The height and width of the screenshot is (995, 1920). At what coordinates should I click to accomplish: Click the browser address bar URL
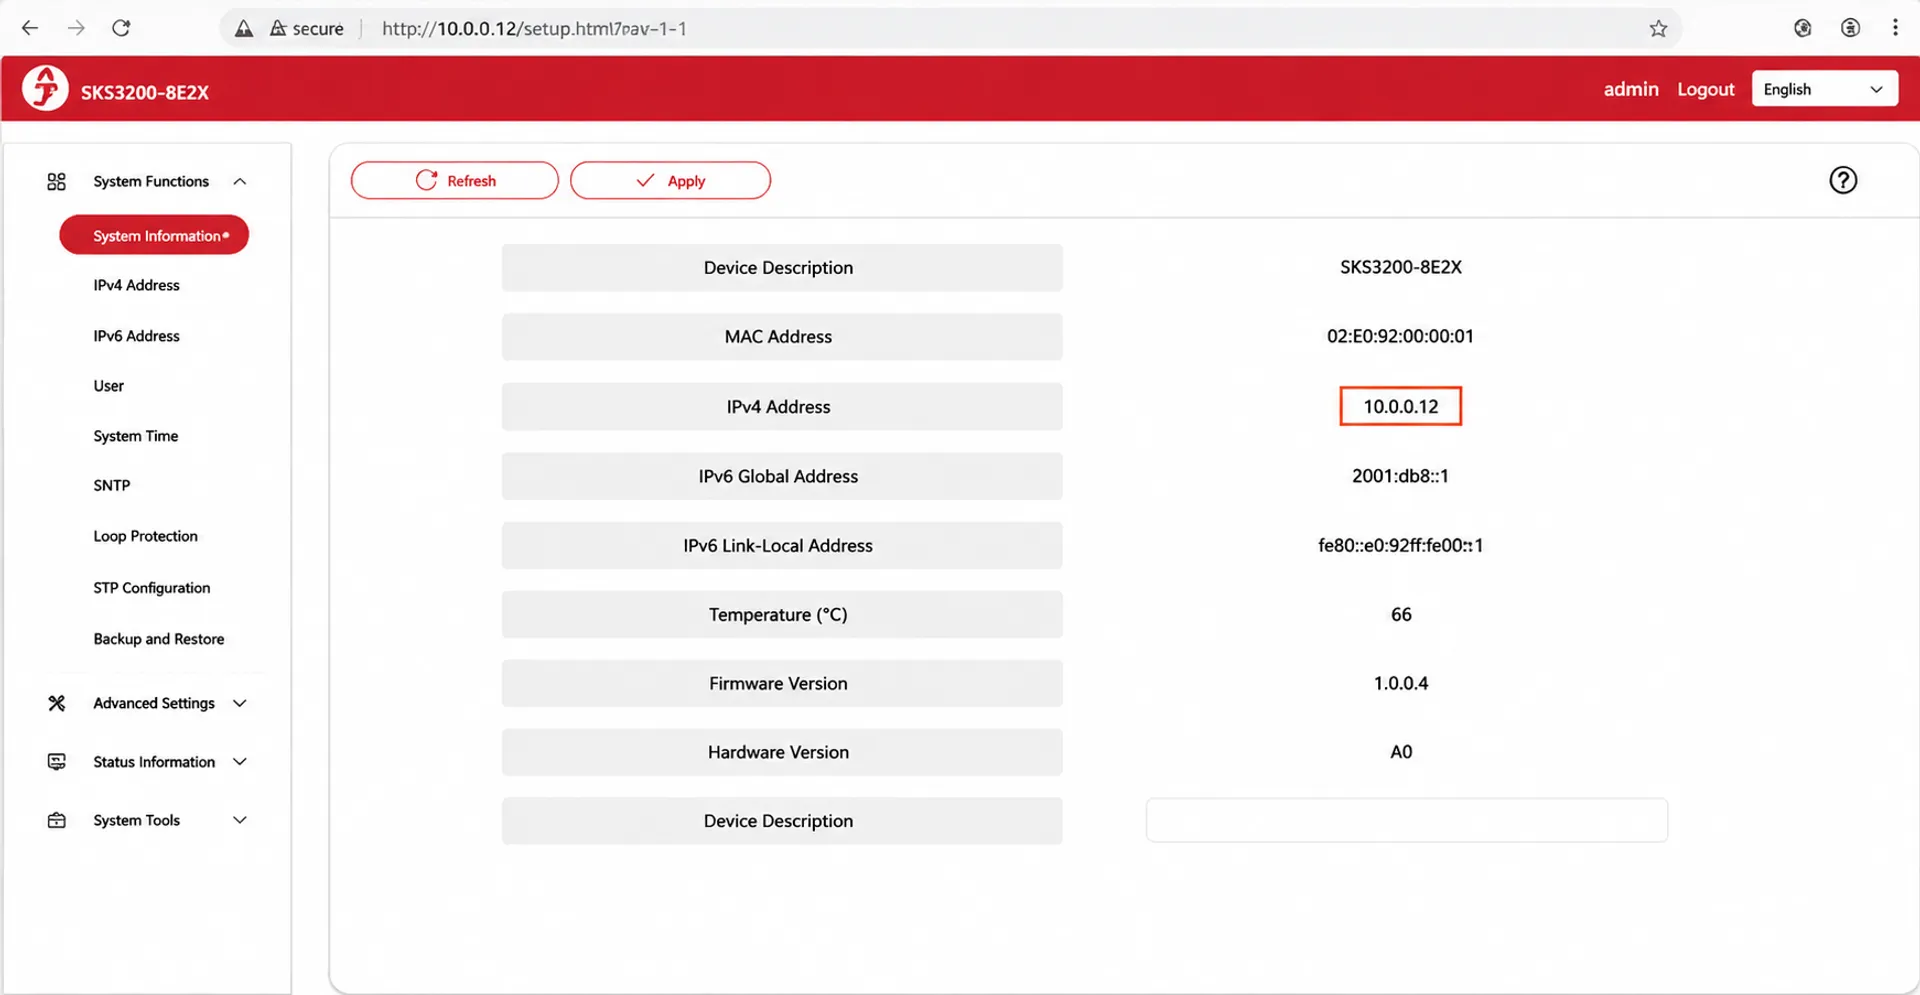534,29
